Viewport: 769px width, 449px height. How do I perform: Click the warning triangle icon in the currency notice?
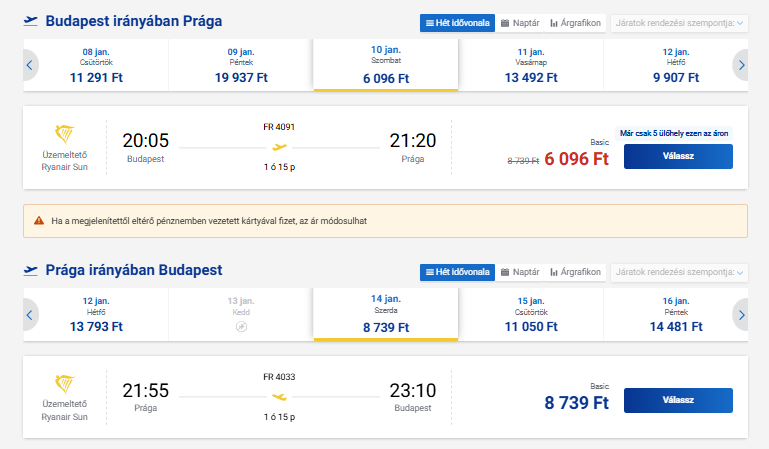38,220
